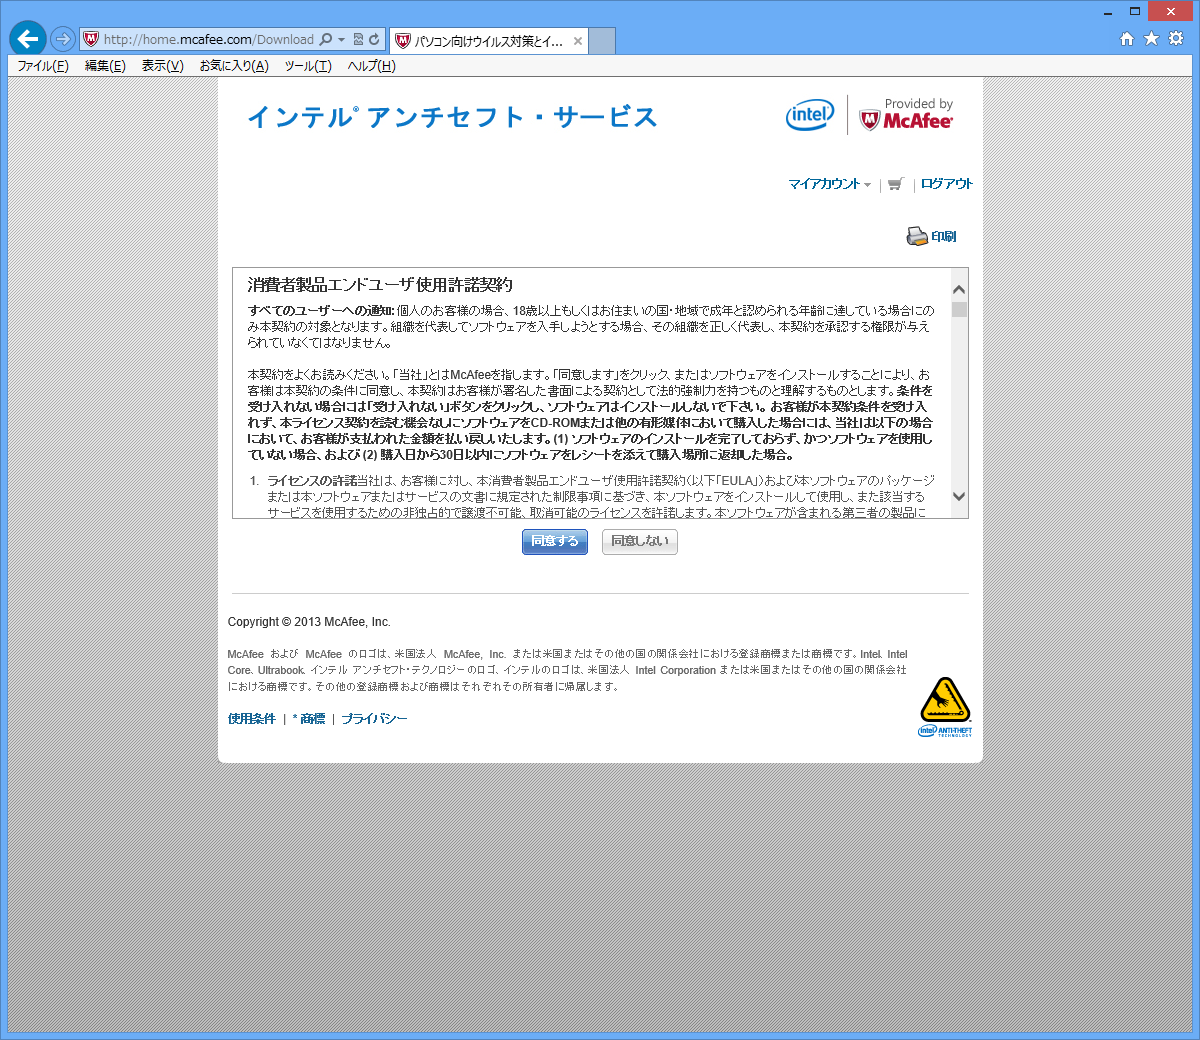Click the 同意する button

click(x=555, y=541)
